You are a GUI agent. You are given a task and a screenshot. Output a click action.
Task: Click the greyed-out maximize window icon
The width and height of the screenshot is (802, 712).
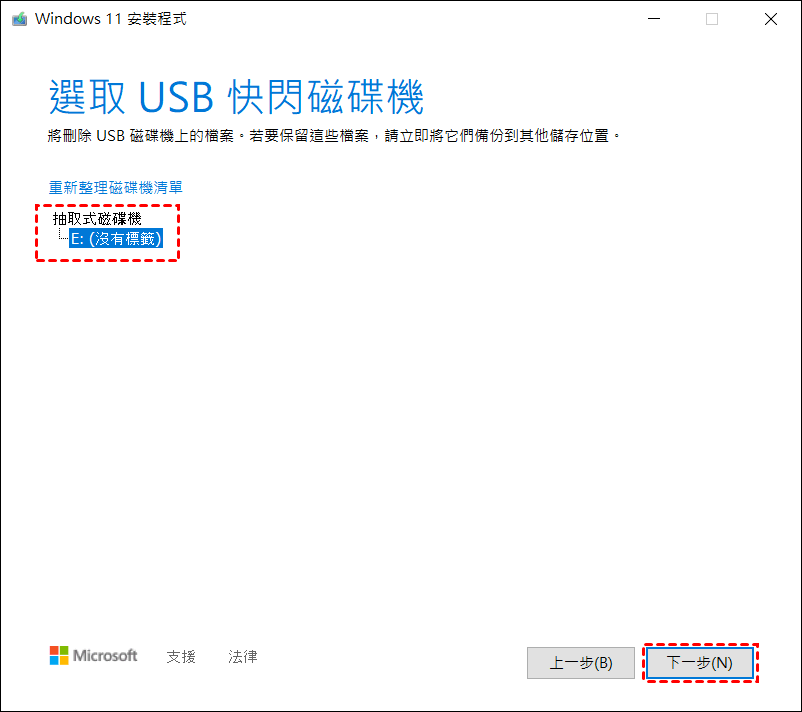click(711, 19)
